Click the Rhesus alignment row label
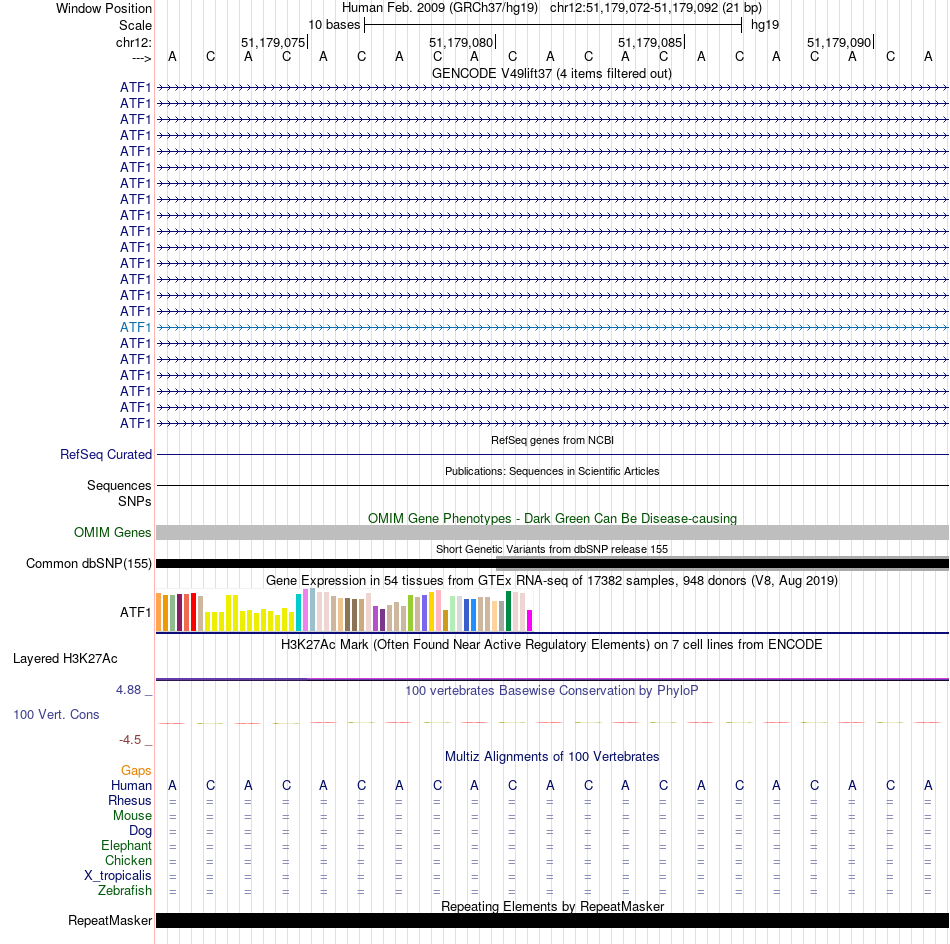950x944 pixels. [130, 800]
